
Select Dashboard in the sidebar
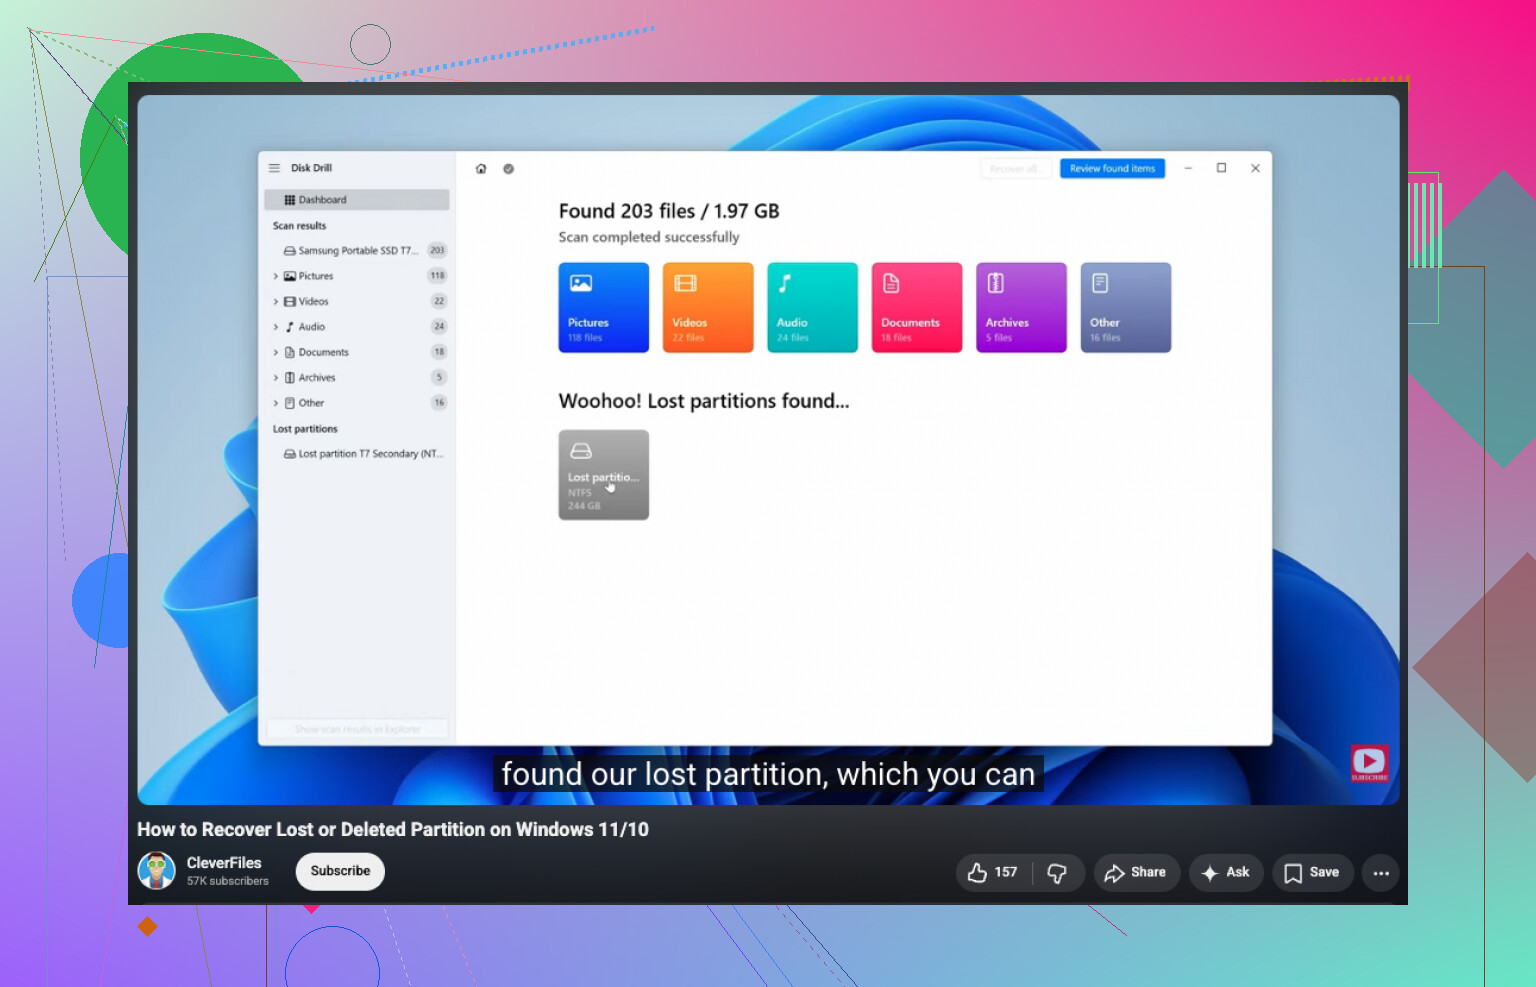point(356,200)
